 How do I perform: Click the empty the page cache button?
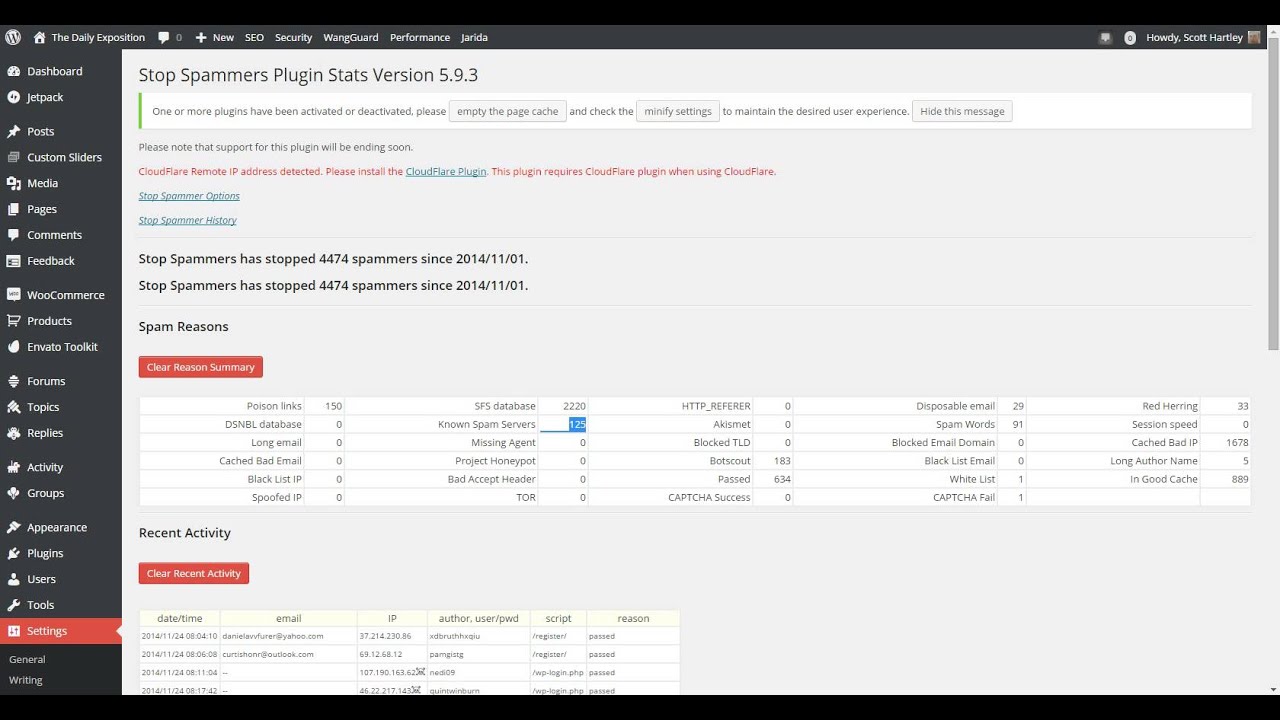(508, 111)
